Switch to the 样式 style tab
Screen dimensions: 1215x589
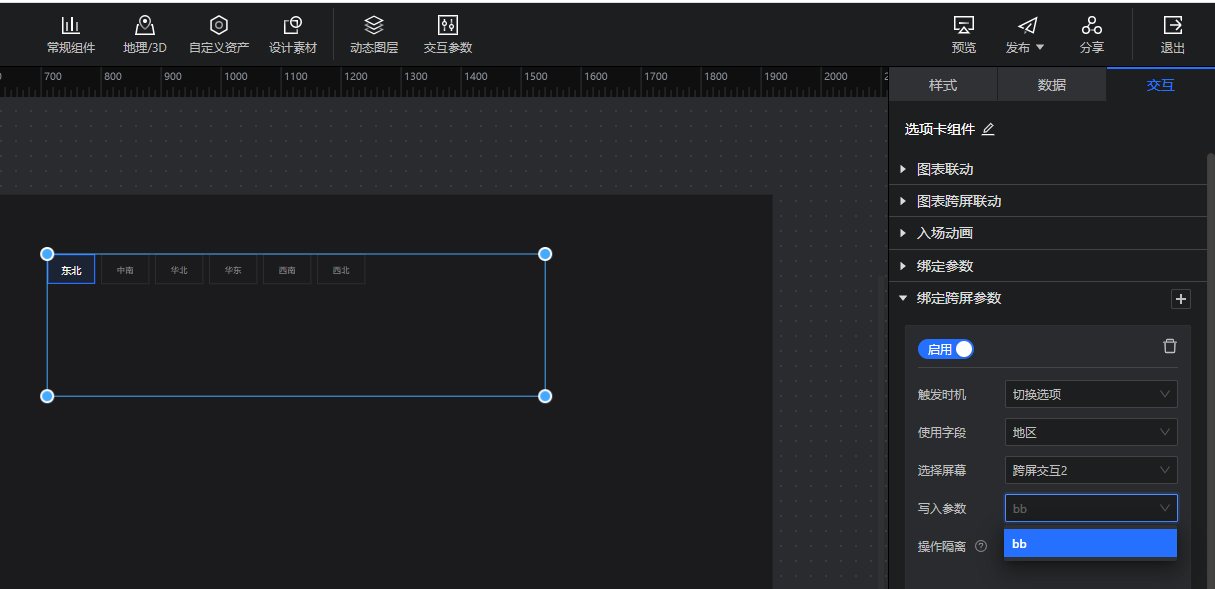(x=943, y=85)
